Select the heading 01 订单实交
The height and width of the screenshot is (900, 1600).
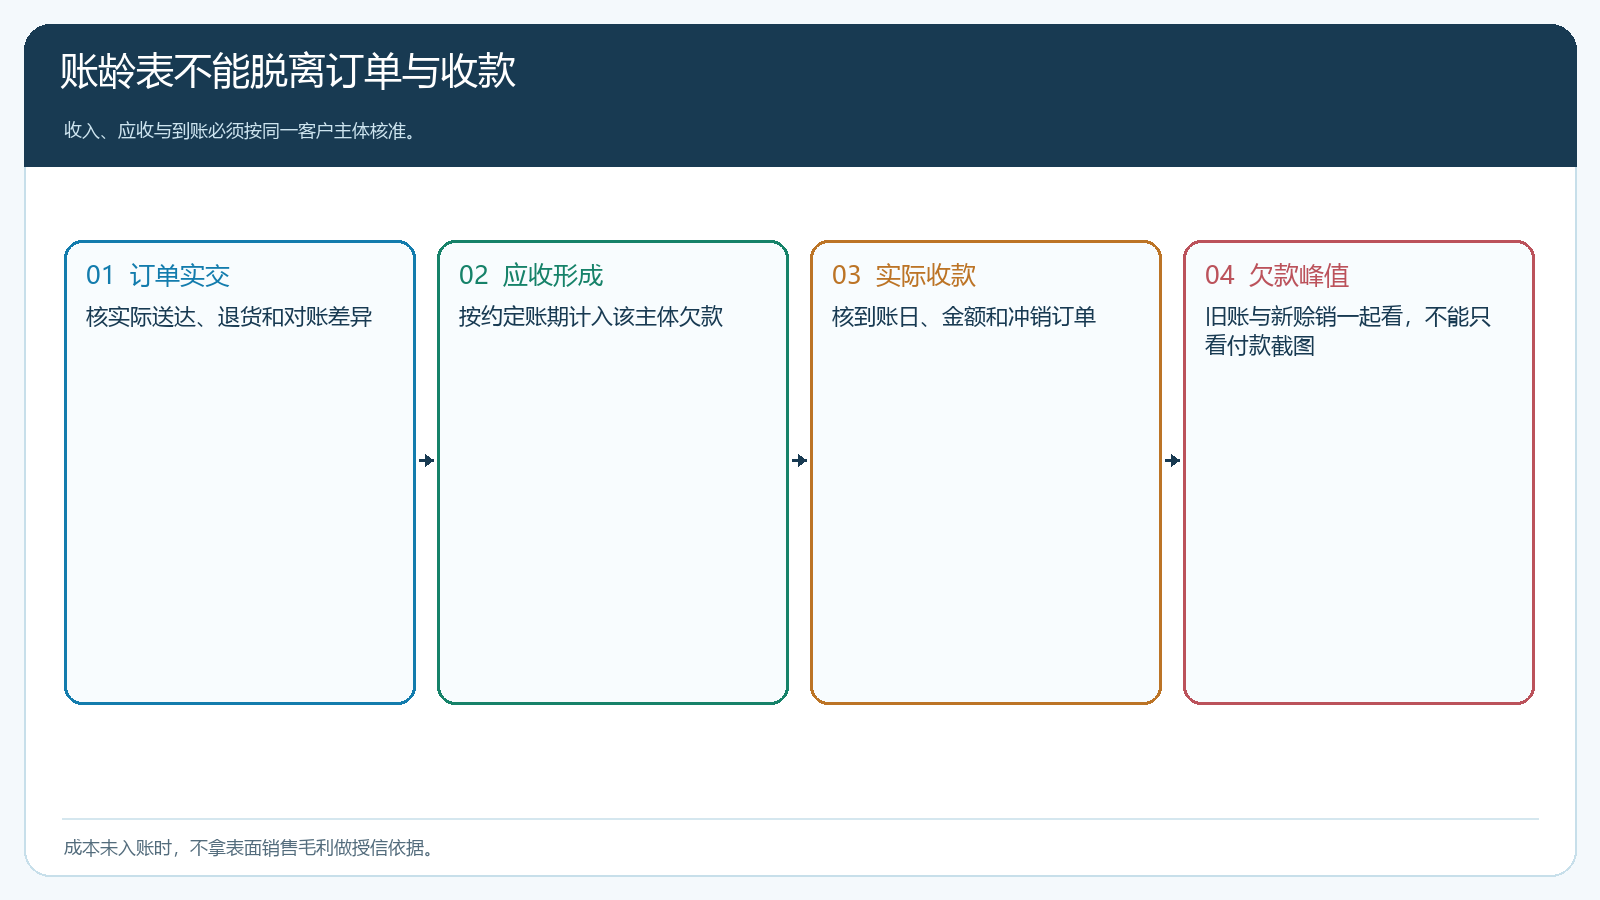tap(158, 275)
